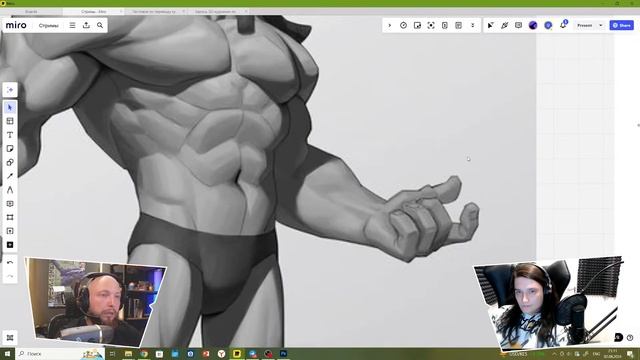Select the Text tool
640x360 pixels.
(x=10, y=135)
